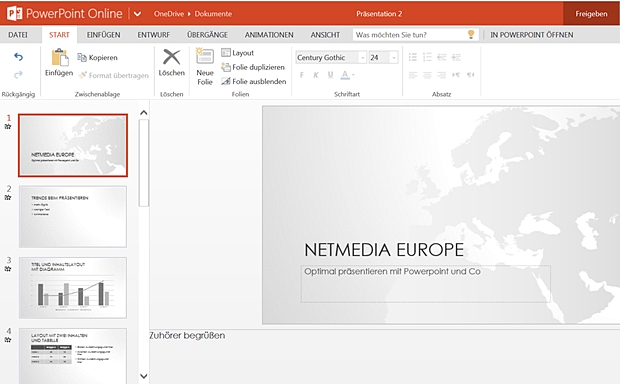This screenshot has width=620, height=384.
Task: Click the increase indent icon
Action: pos(456,57)
